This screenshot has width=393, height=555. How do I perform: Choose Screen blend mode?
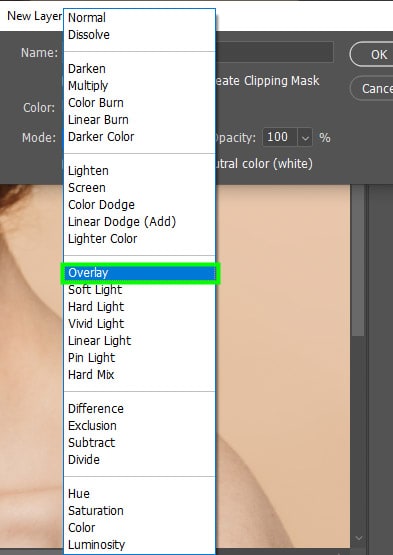[x=139, y=188]
